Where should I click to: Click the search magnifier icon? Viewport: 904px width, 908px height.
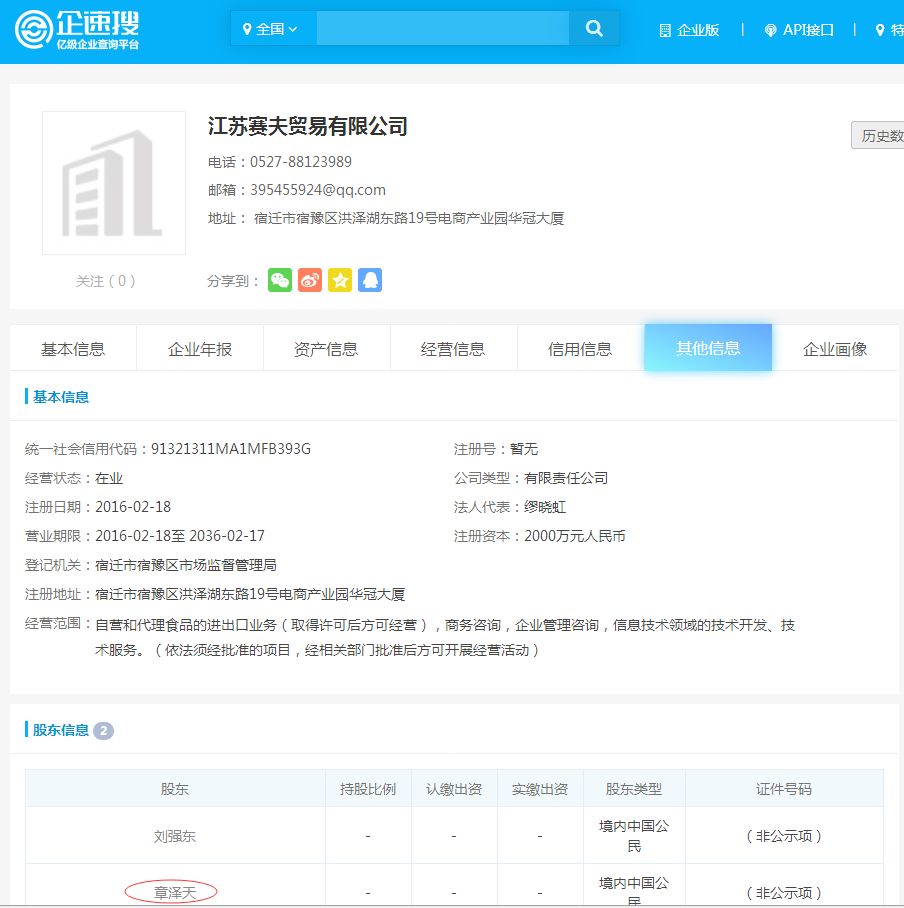[594, 28]
